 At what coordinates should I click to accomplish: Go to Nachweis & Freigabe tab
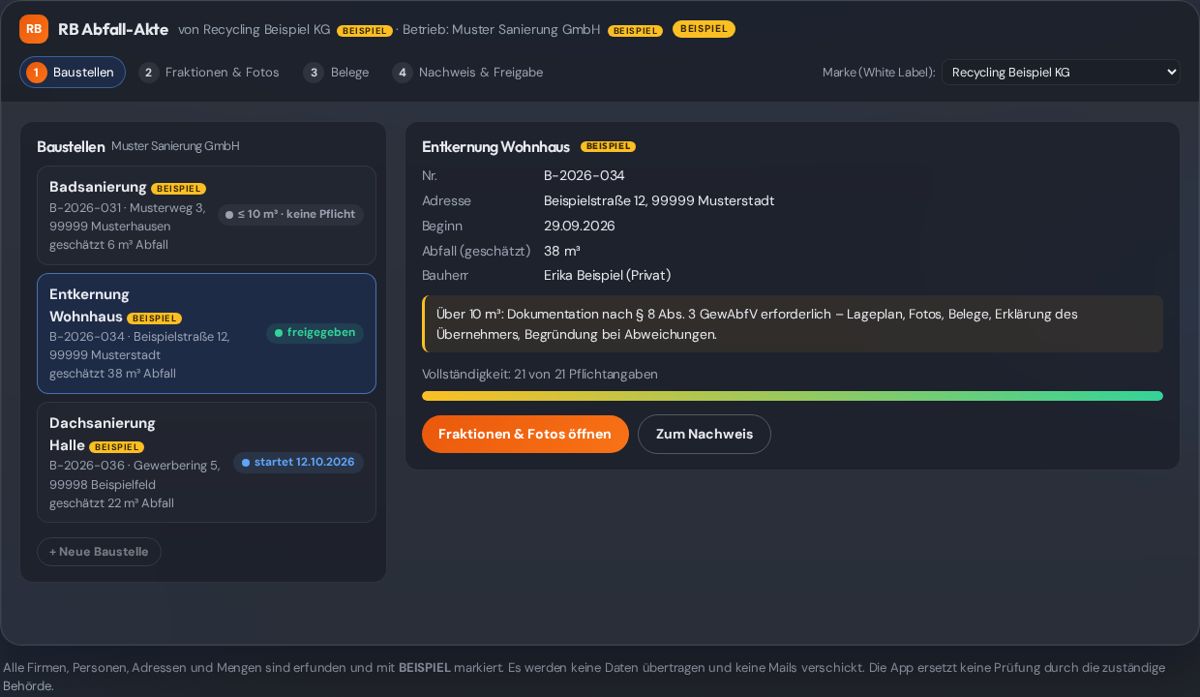point(469,72)
